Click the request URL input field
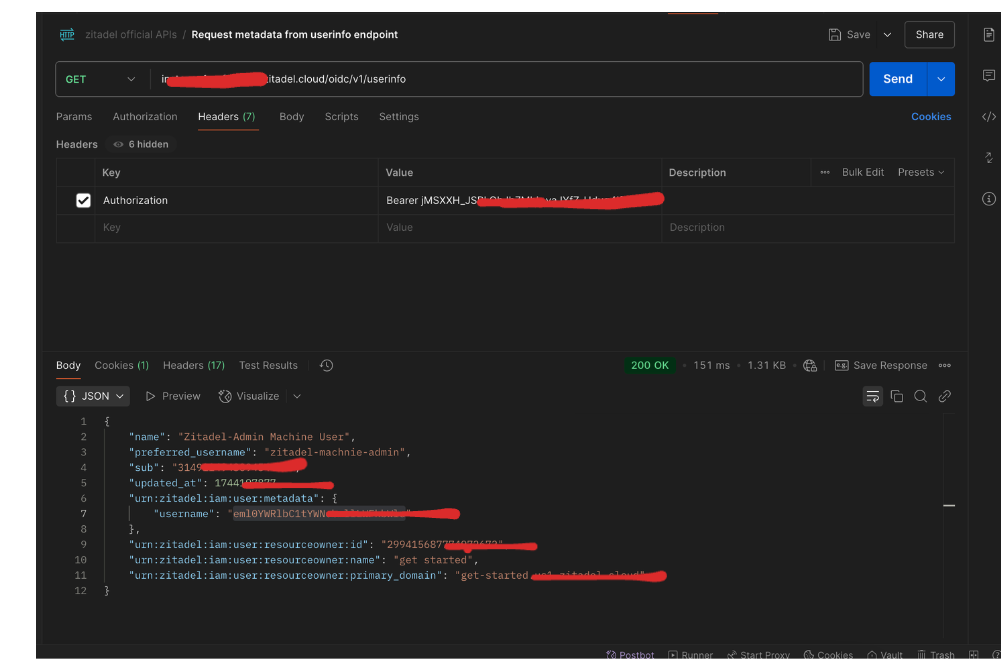Image resolution: width=1006 pixels, height=670 pixels. pyautogui.click(x=506, y=79)
